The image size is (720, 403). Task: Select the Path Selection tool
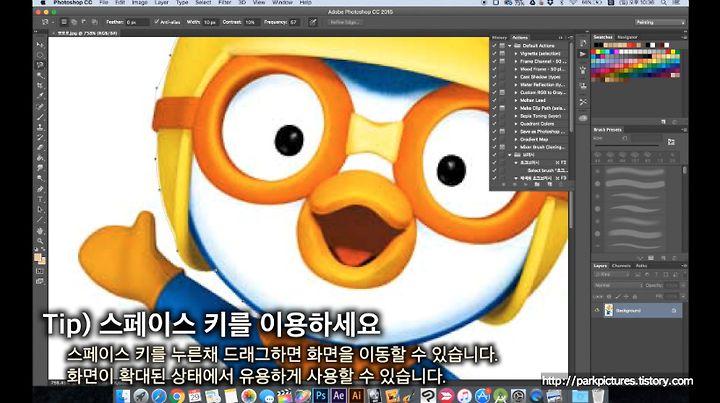point(40,210)
